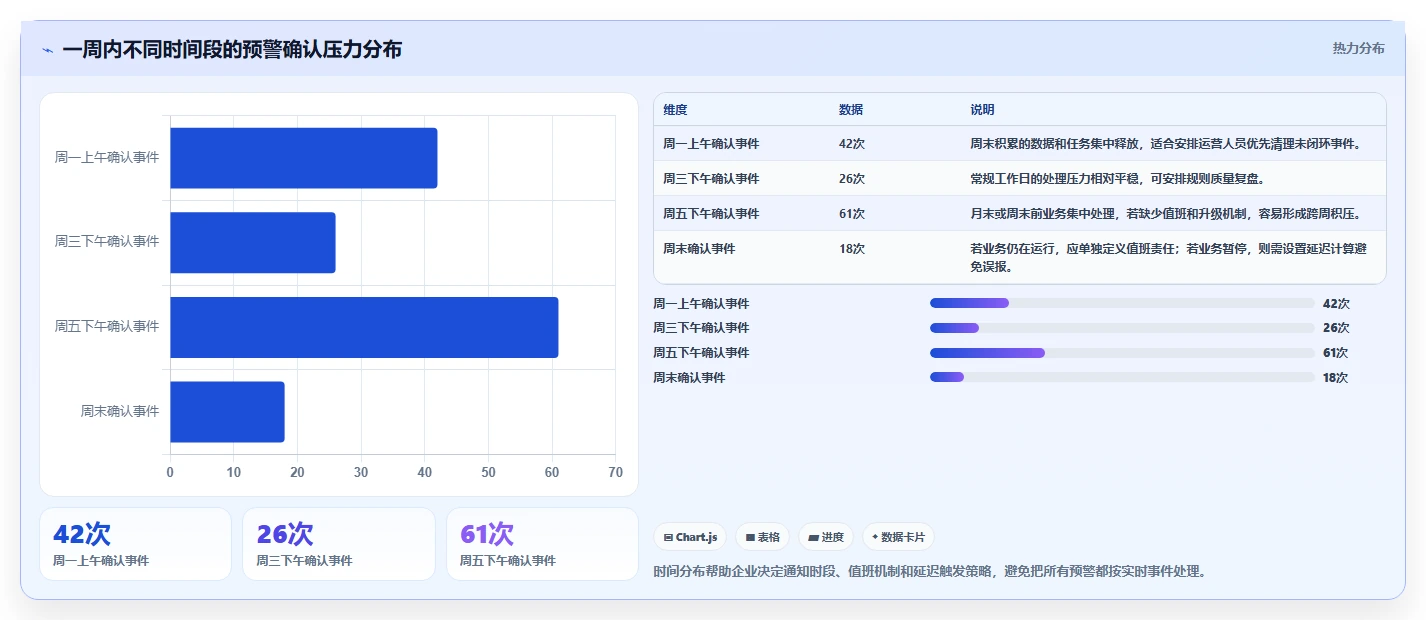Select the Chart.js chip
Viewport: 1426px width, 620px height.
[x=690, y=537]
